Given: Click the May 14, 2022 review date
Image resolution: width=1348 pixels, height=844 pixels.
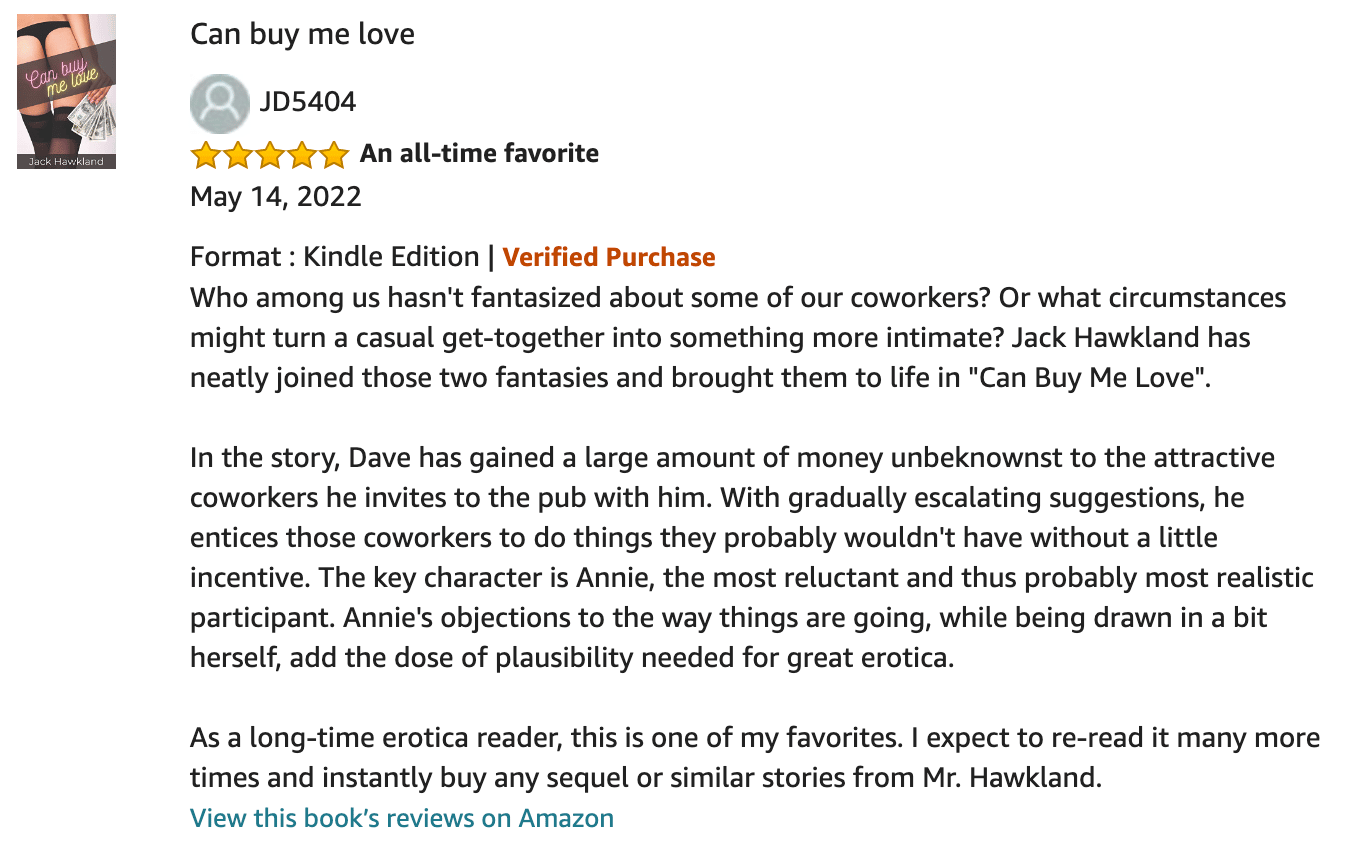Looking at the screenshot, I should point(276,196).
